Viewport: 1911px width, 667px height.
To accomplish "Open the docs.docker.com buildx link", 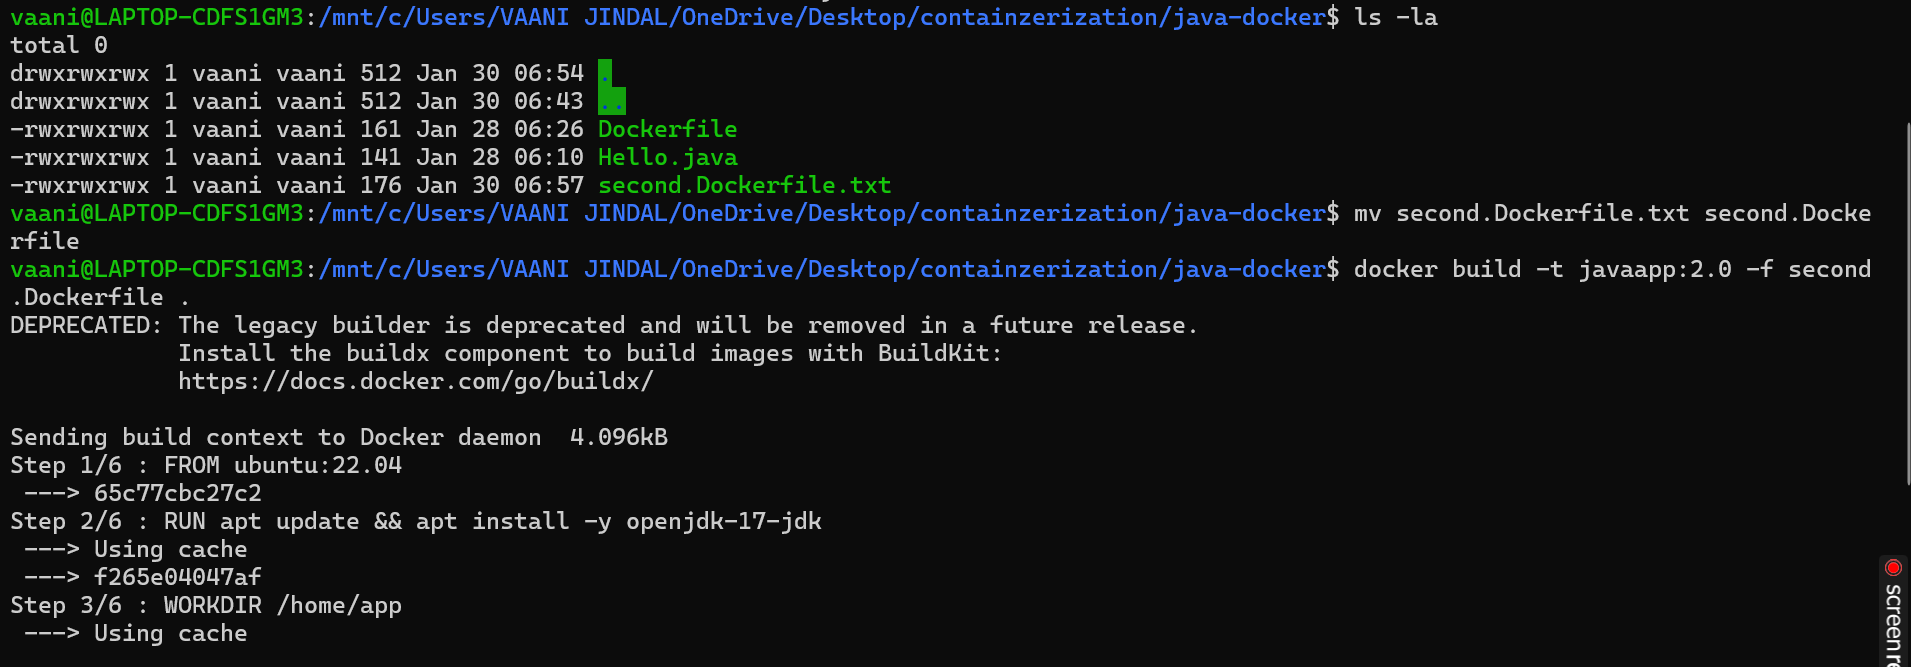I will [x=415, y=381].
